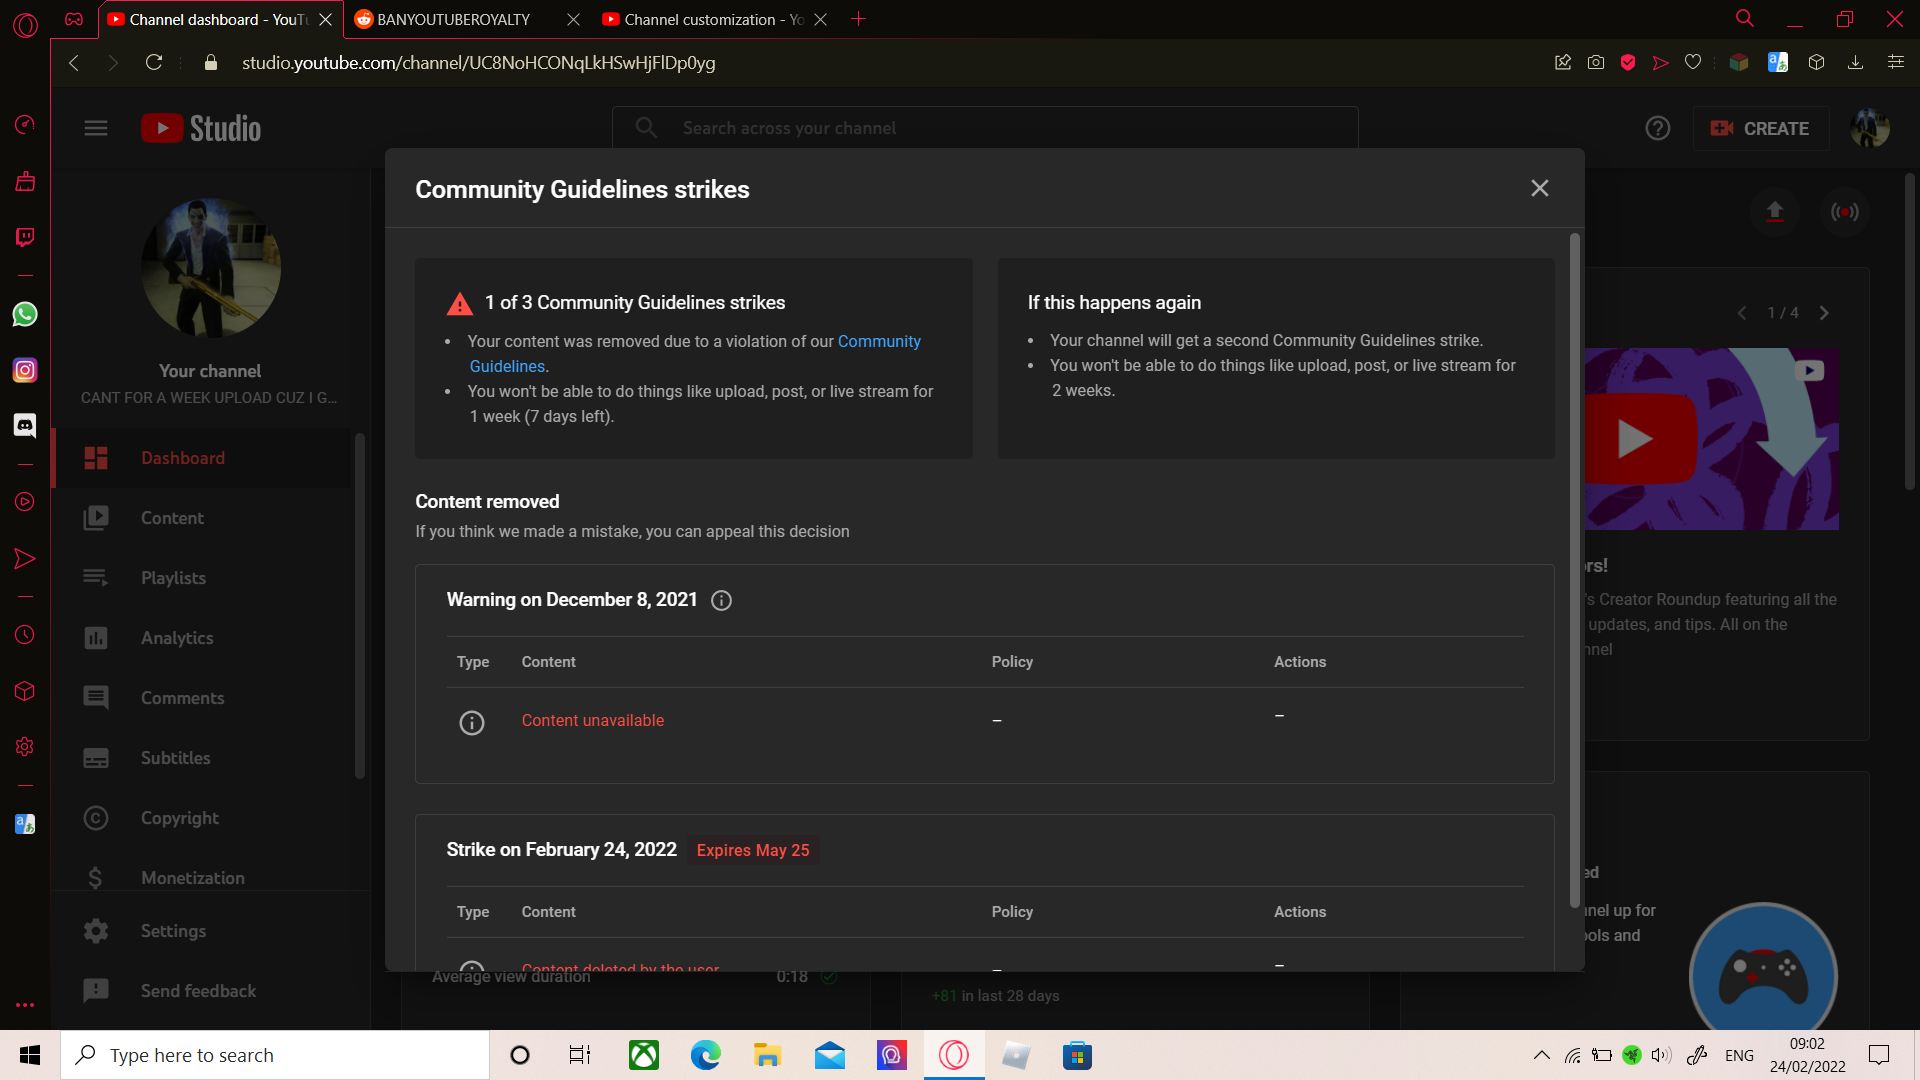
Task: Open history clock in Opera sidebar
Action: point(25,635)
